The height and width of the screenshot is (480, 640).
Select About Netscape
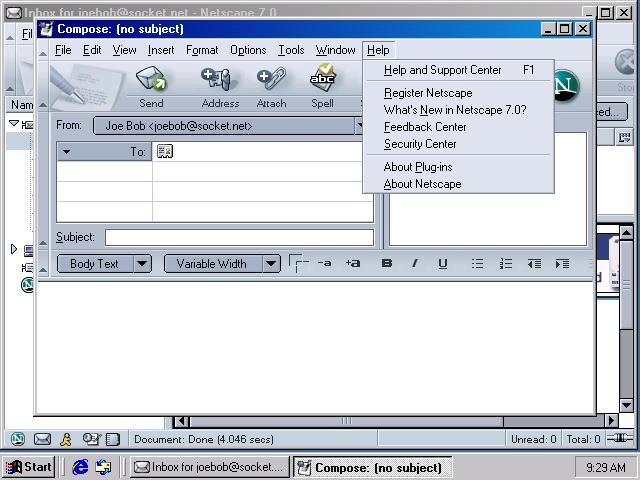point(458,184)
